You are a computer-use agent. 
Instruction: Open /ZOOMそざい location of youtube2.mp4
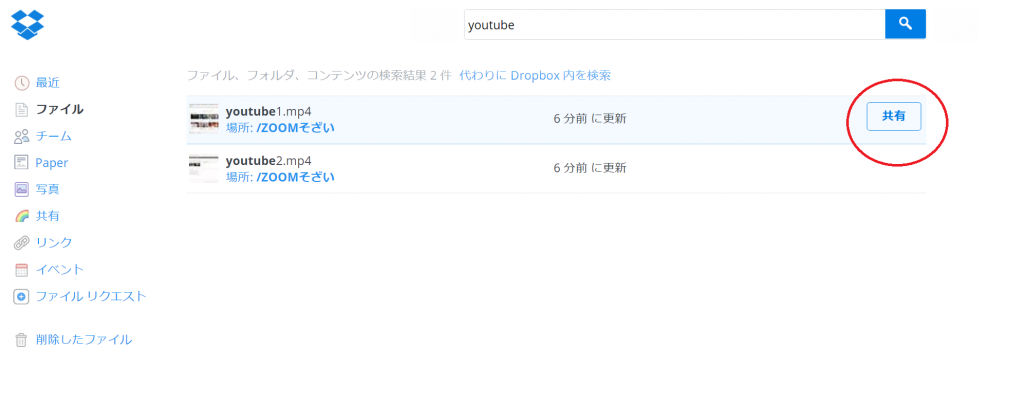click(296, 177)
